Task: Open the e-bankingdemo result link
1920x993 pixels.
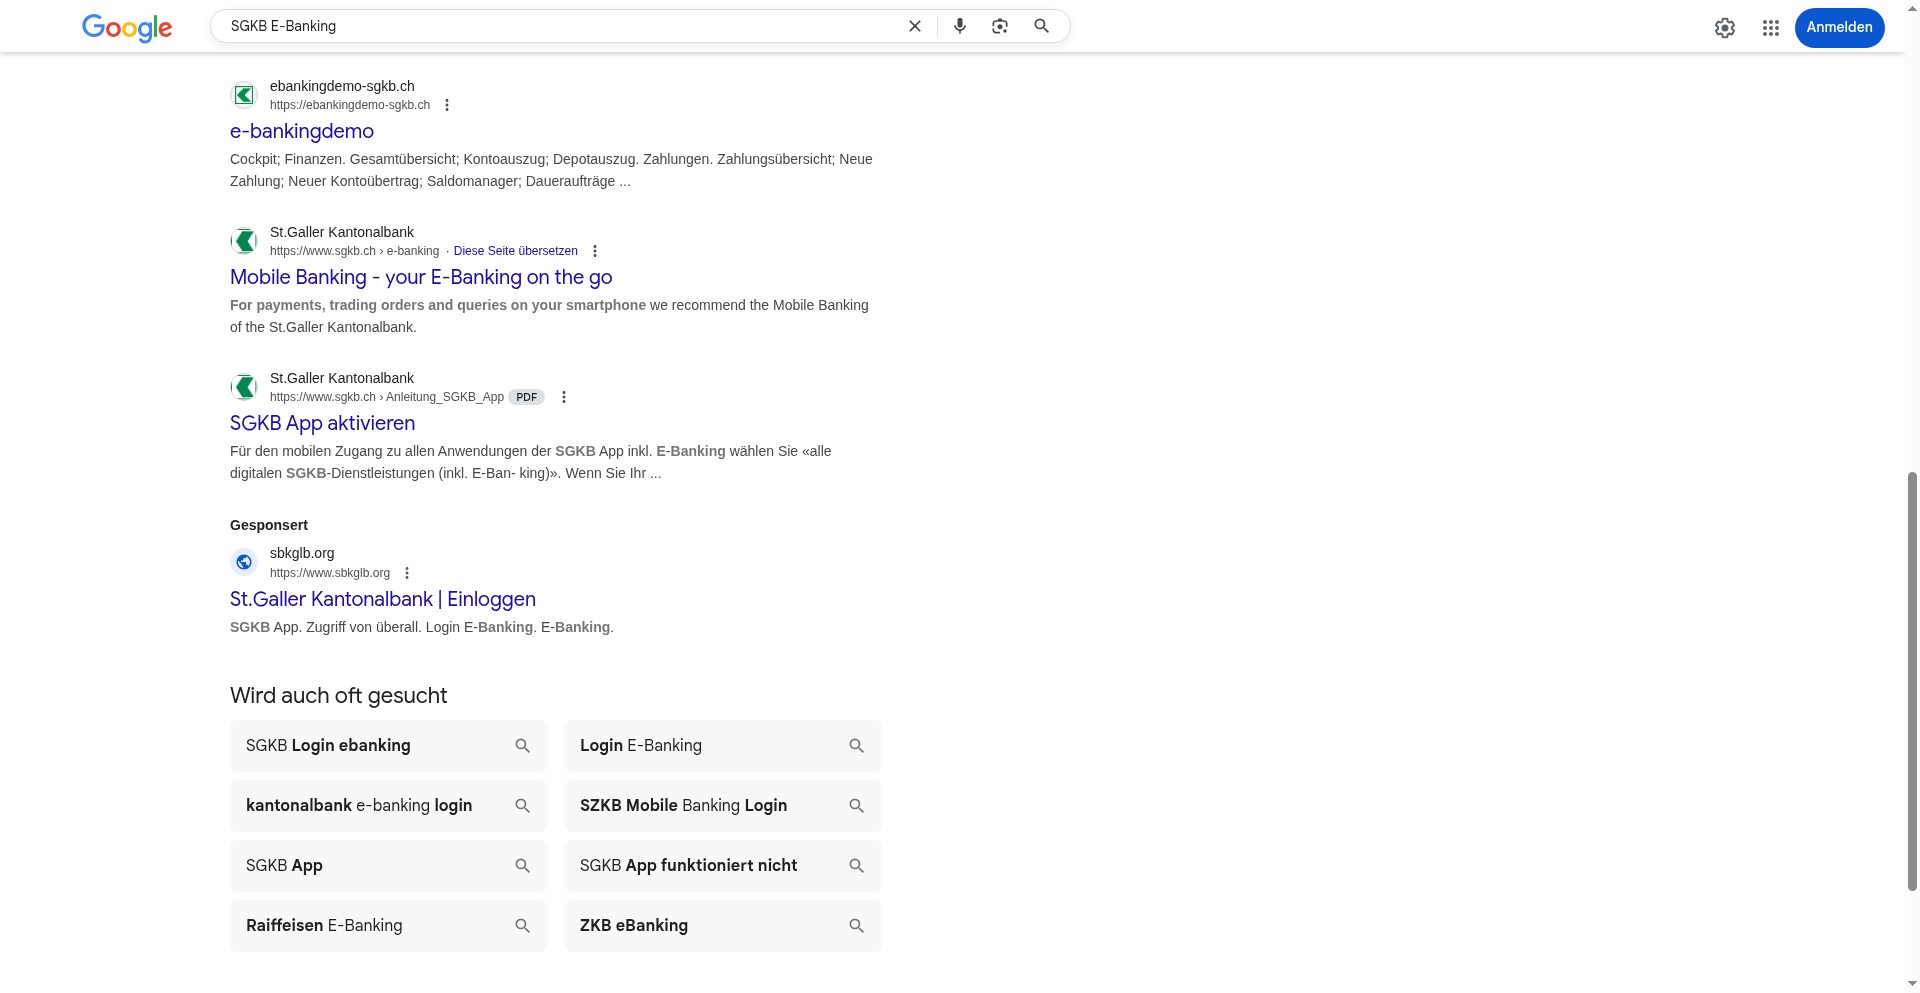Action: pyautogui.click(x=302, y=131)
